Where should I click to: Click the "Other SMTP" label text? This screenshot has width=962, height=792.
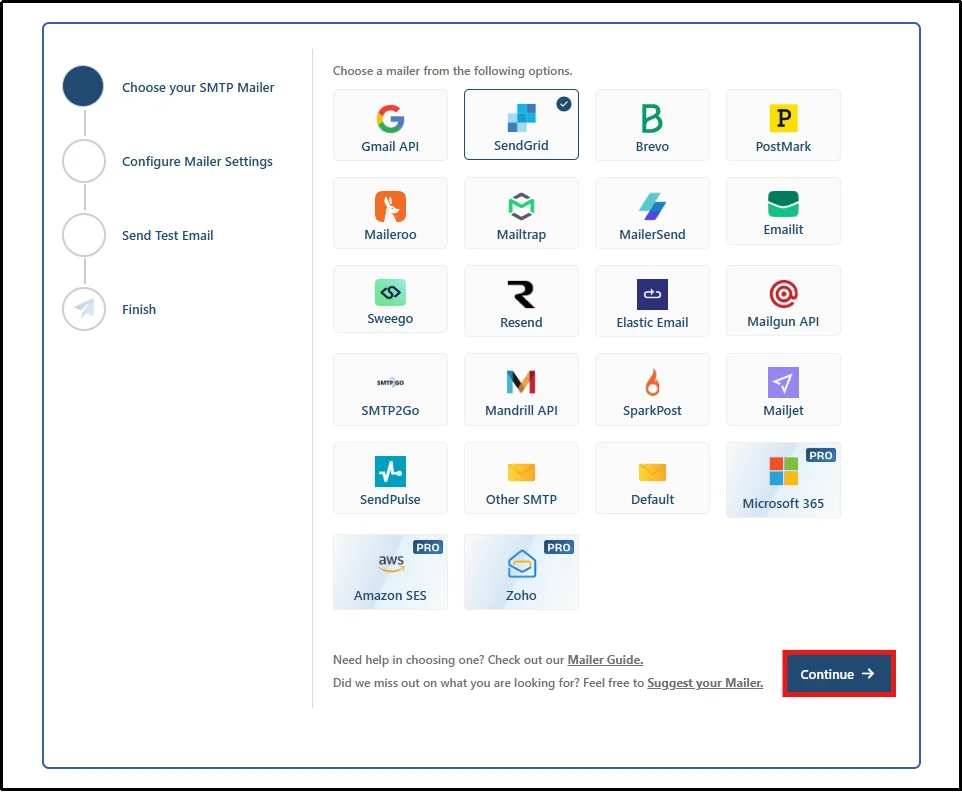coord(521,499)
